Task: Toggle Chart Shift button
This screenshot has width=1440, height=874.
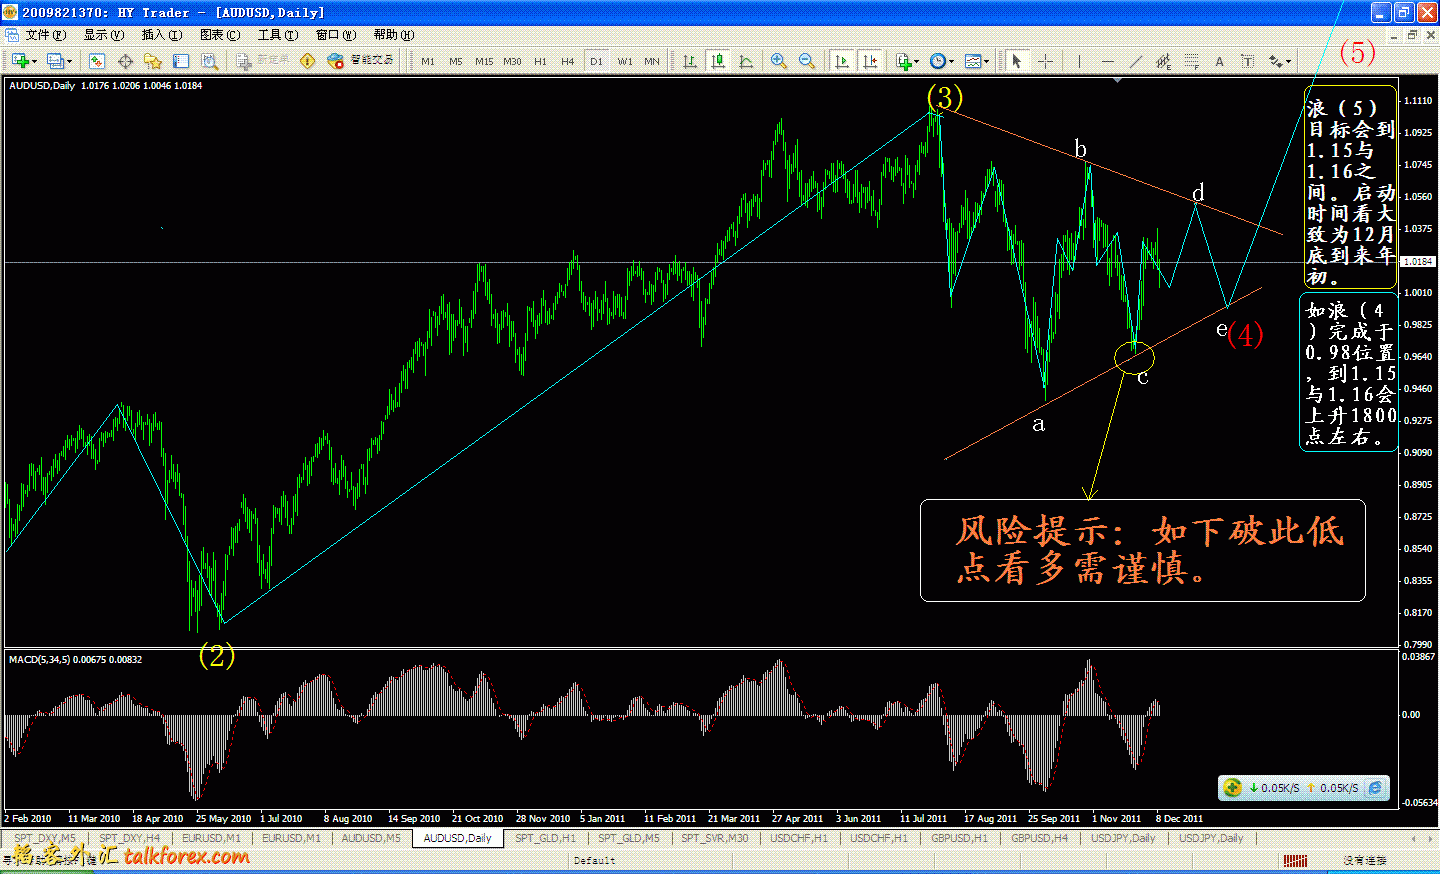Action: click(x=870, y=61)
